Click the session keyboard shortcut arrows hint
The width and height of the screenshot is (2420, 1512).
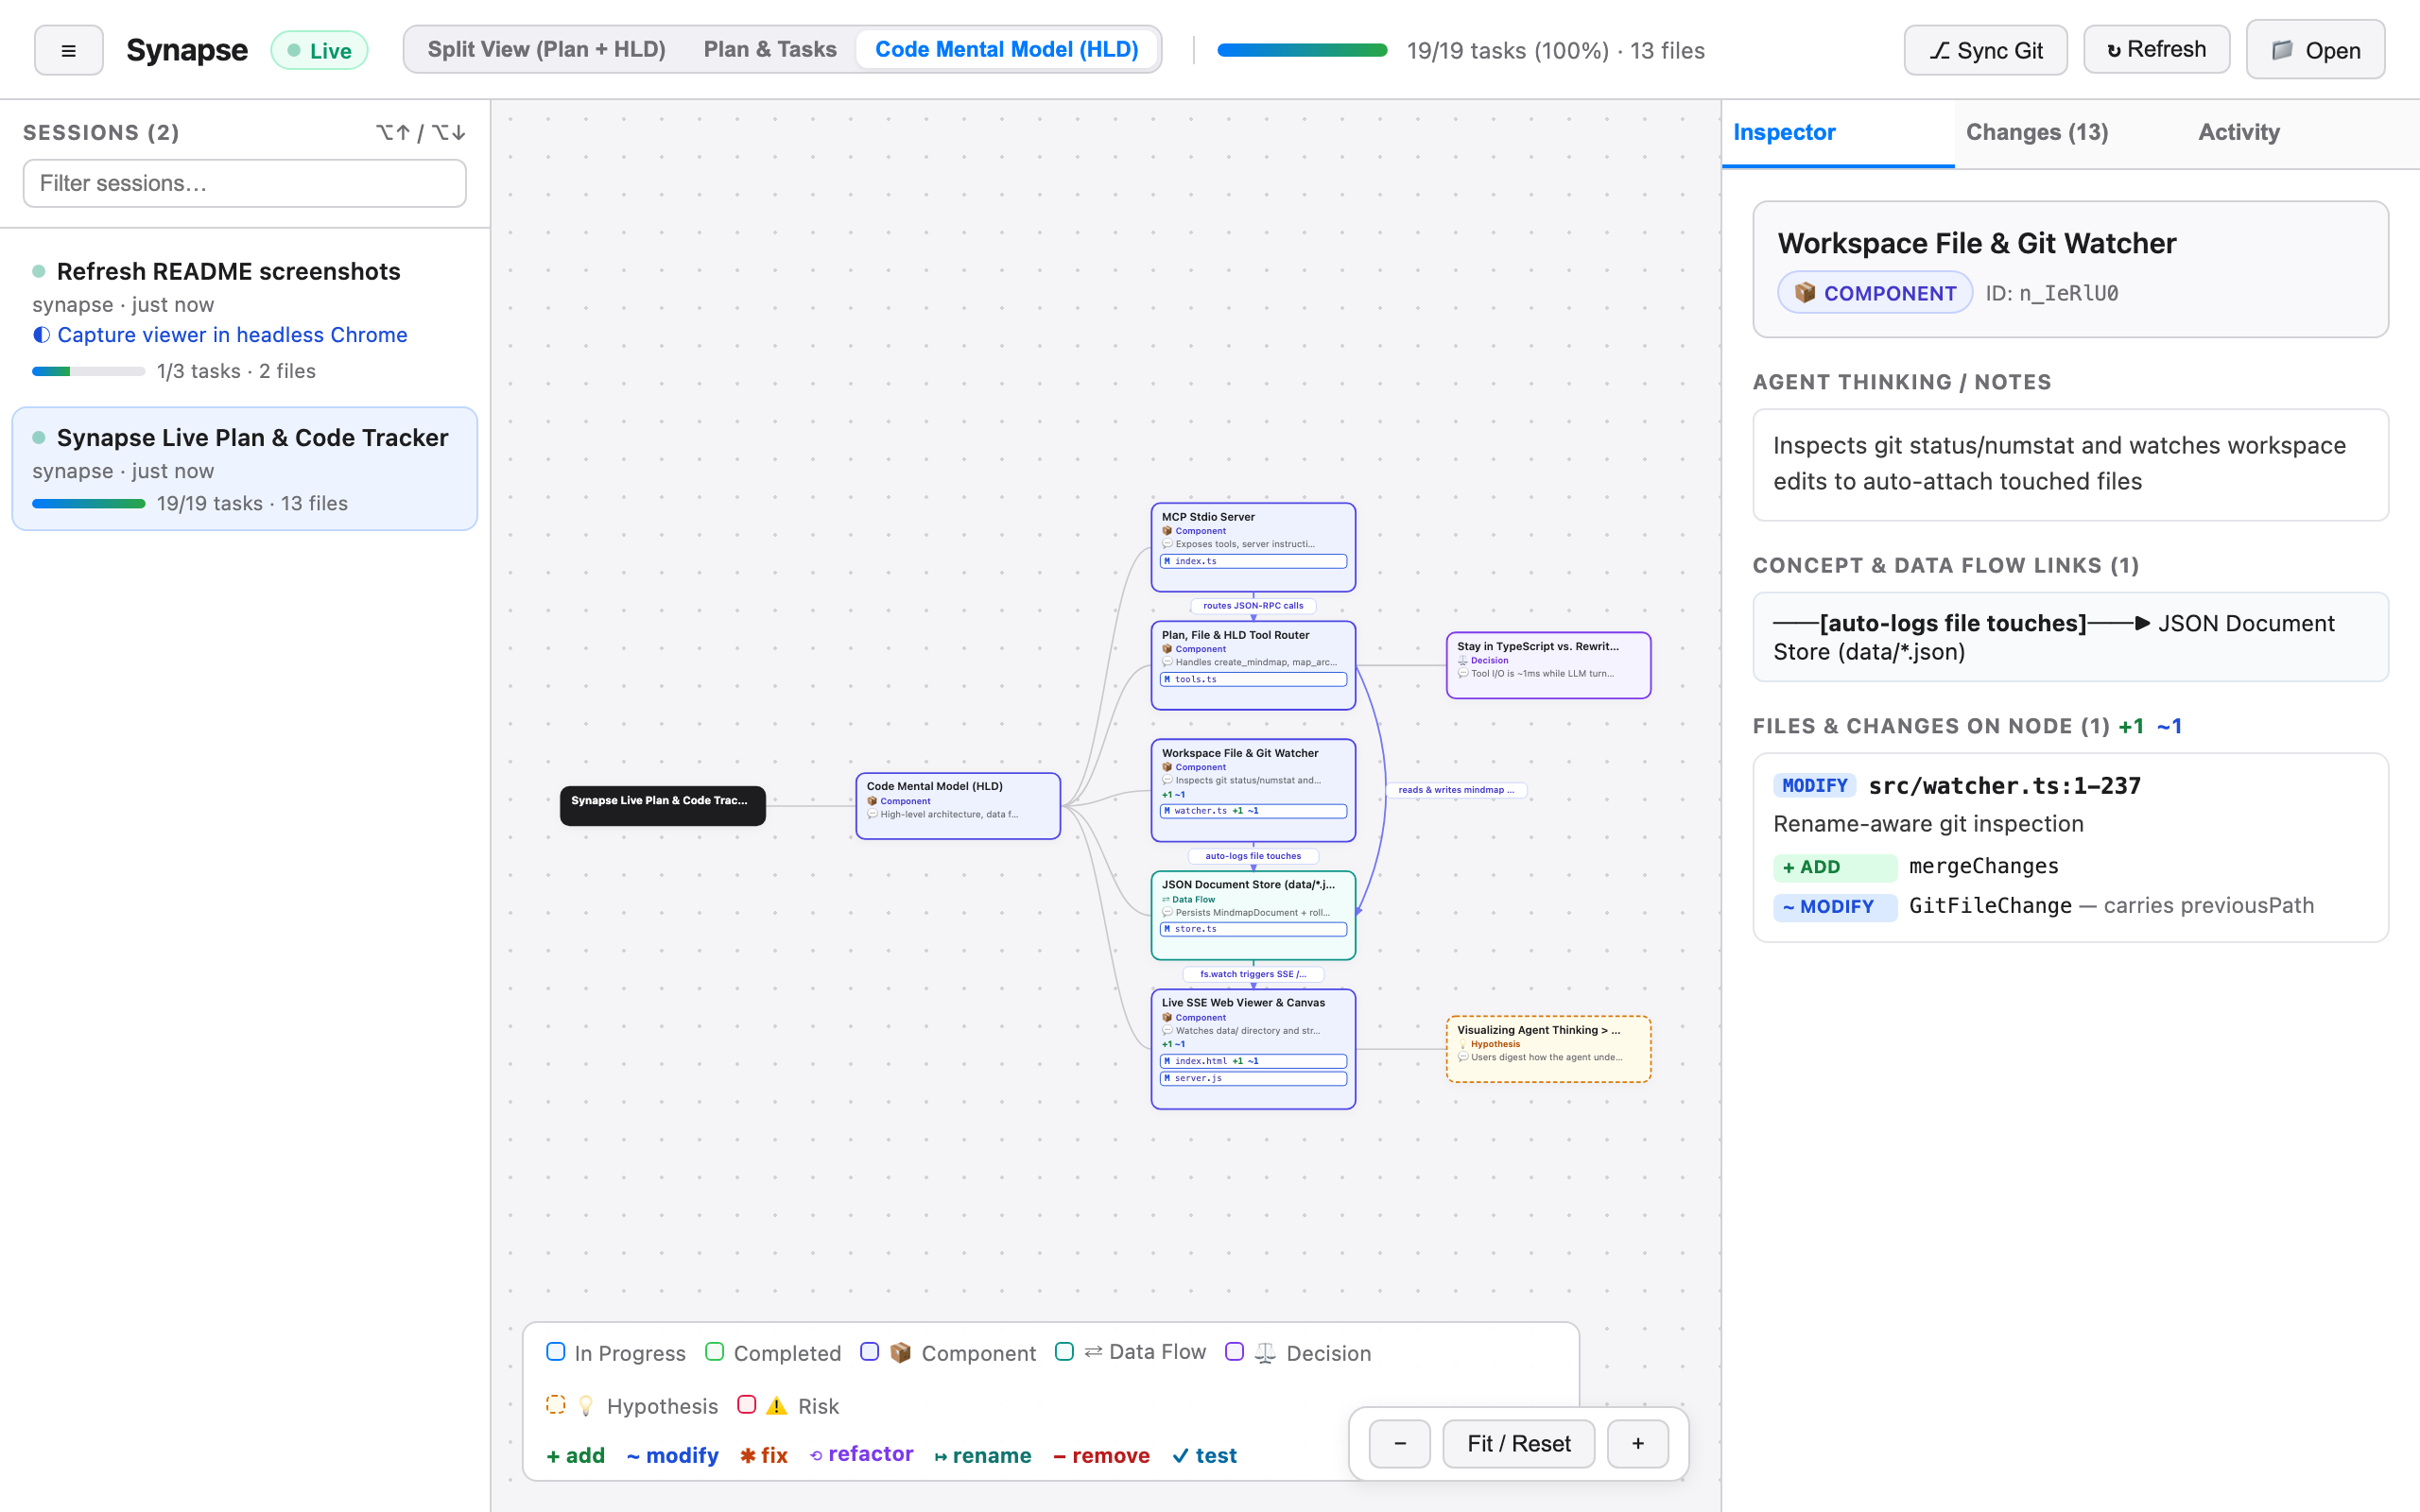tap(421, 132)
